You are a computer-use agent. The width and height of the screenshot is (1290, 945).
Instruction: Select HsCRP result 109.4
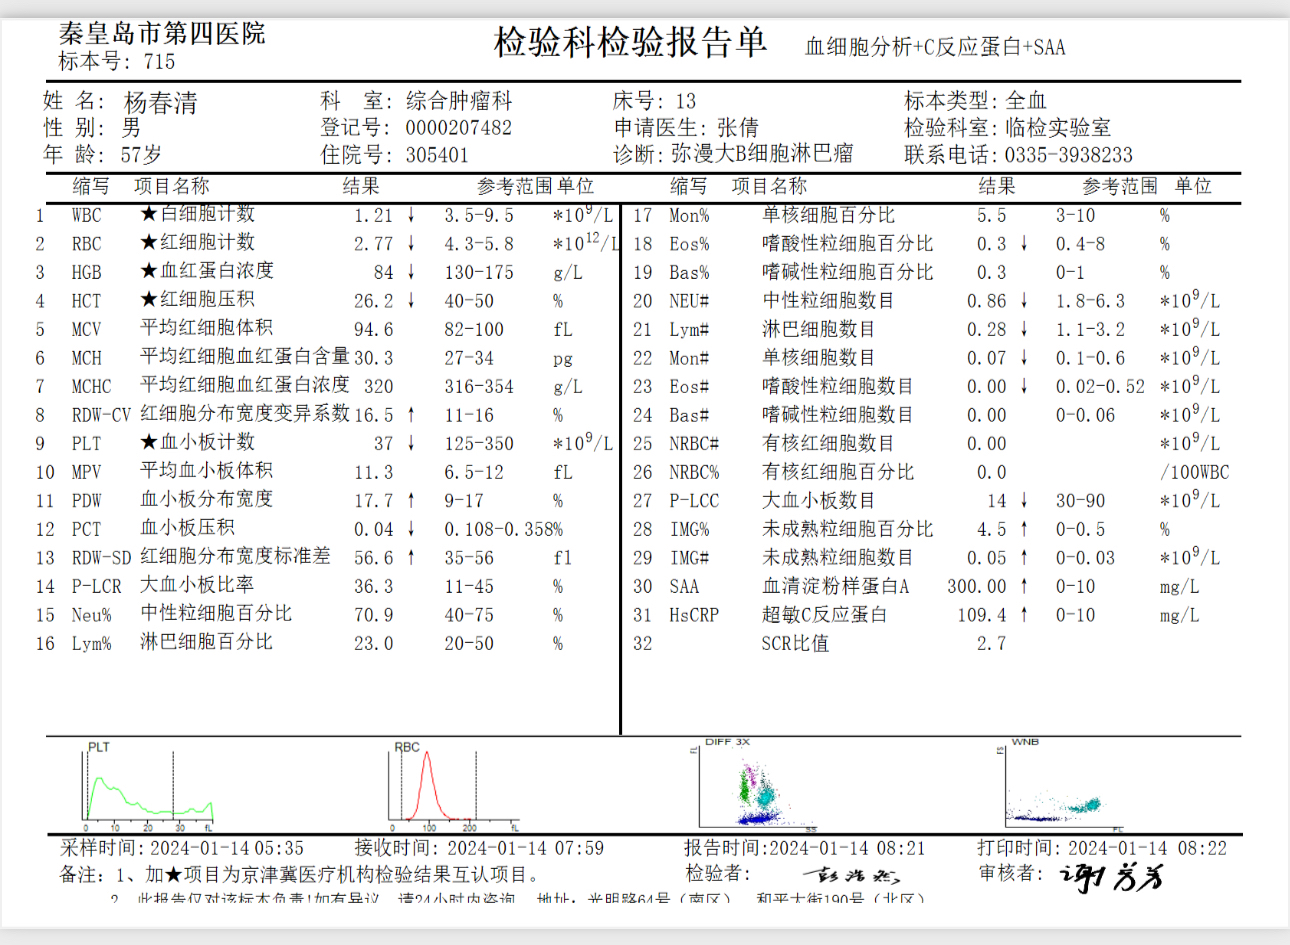pos(982,615)
